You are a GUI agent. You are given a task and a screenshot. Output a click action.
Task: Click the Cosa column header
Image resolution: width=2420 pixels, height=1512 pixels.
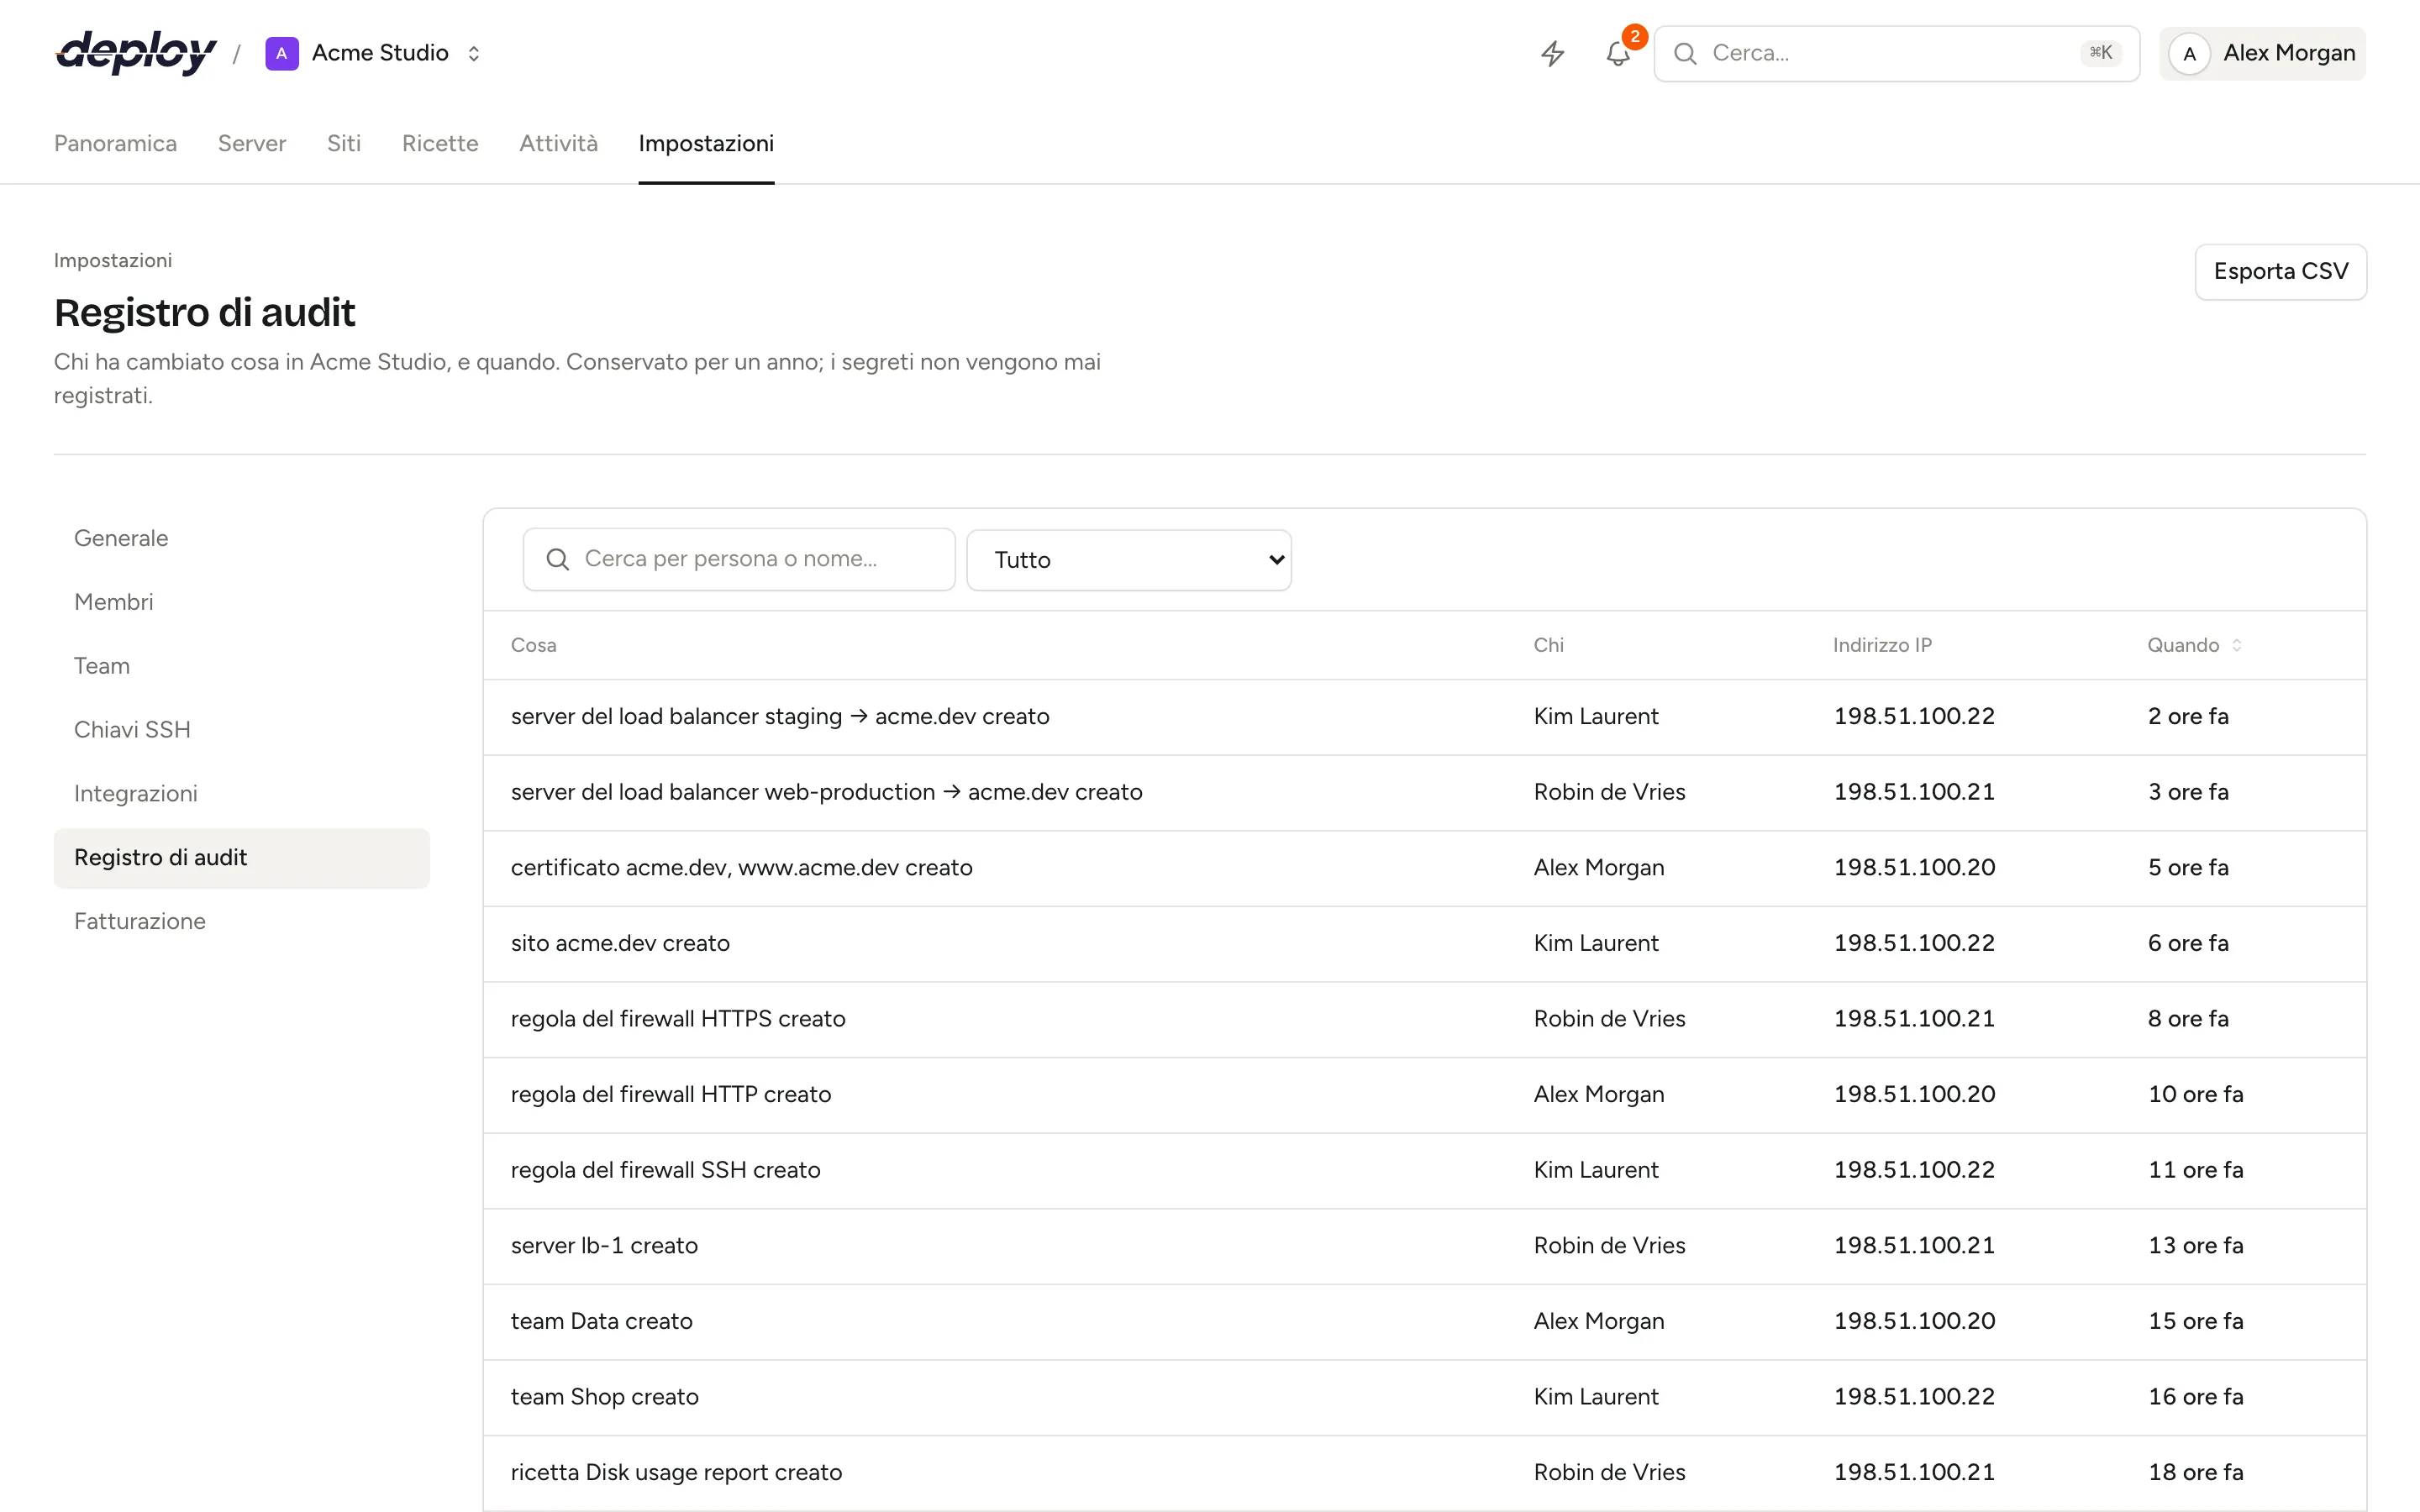click(534, 645)
